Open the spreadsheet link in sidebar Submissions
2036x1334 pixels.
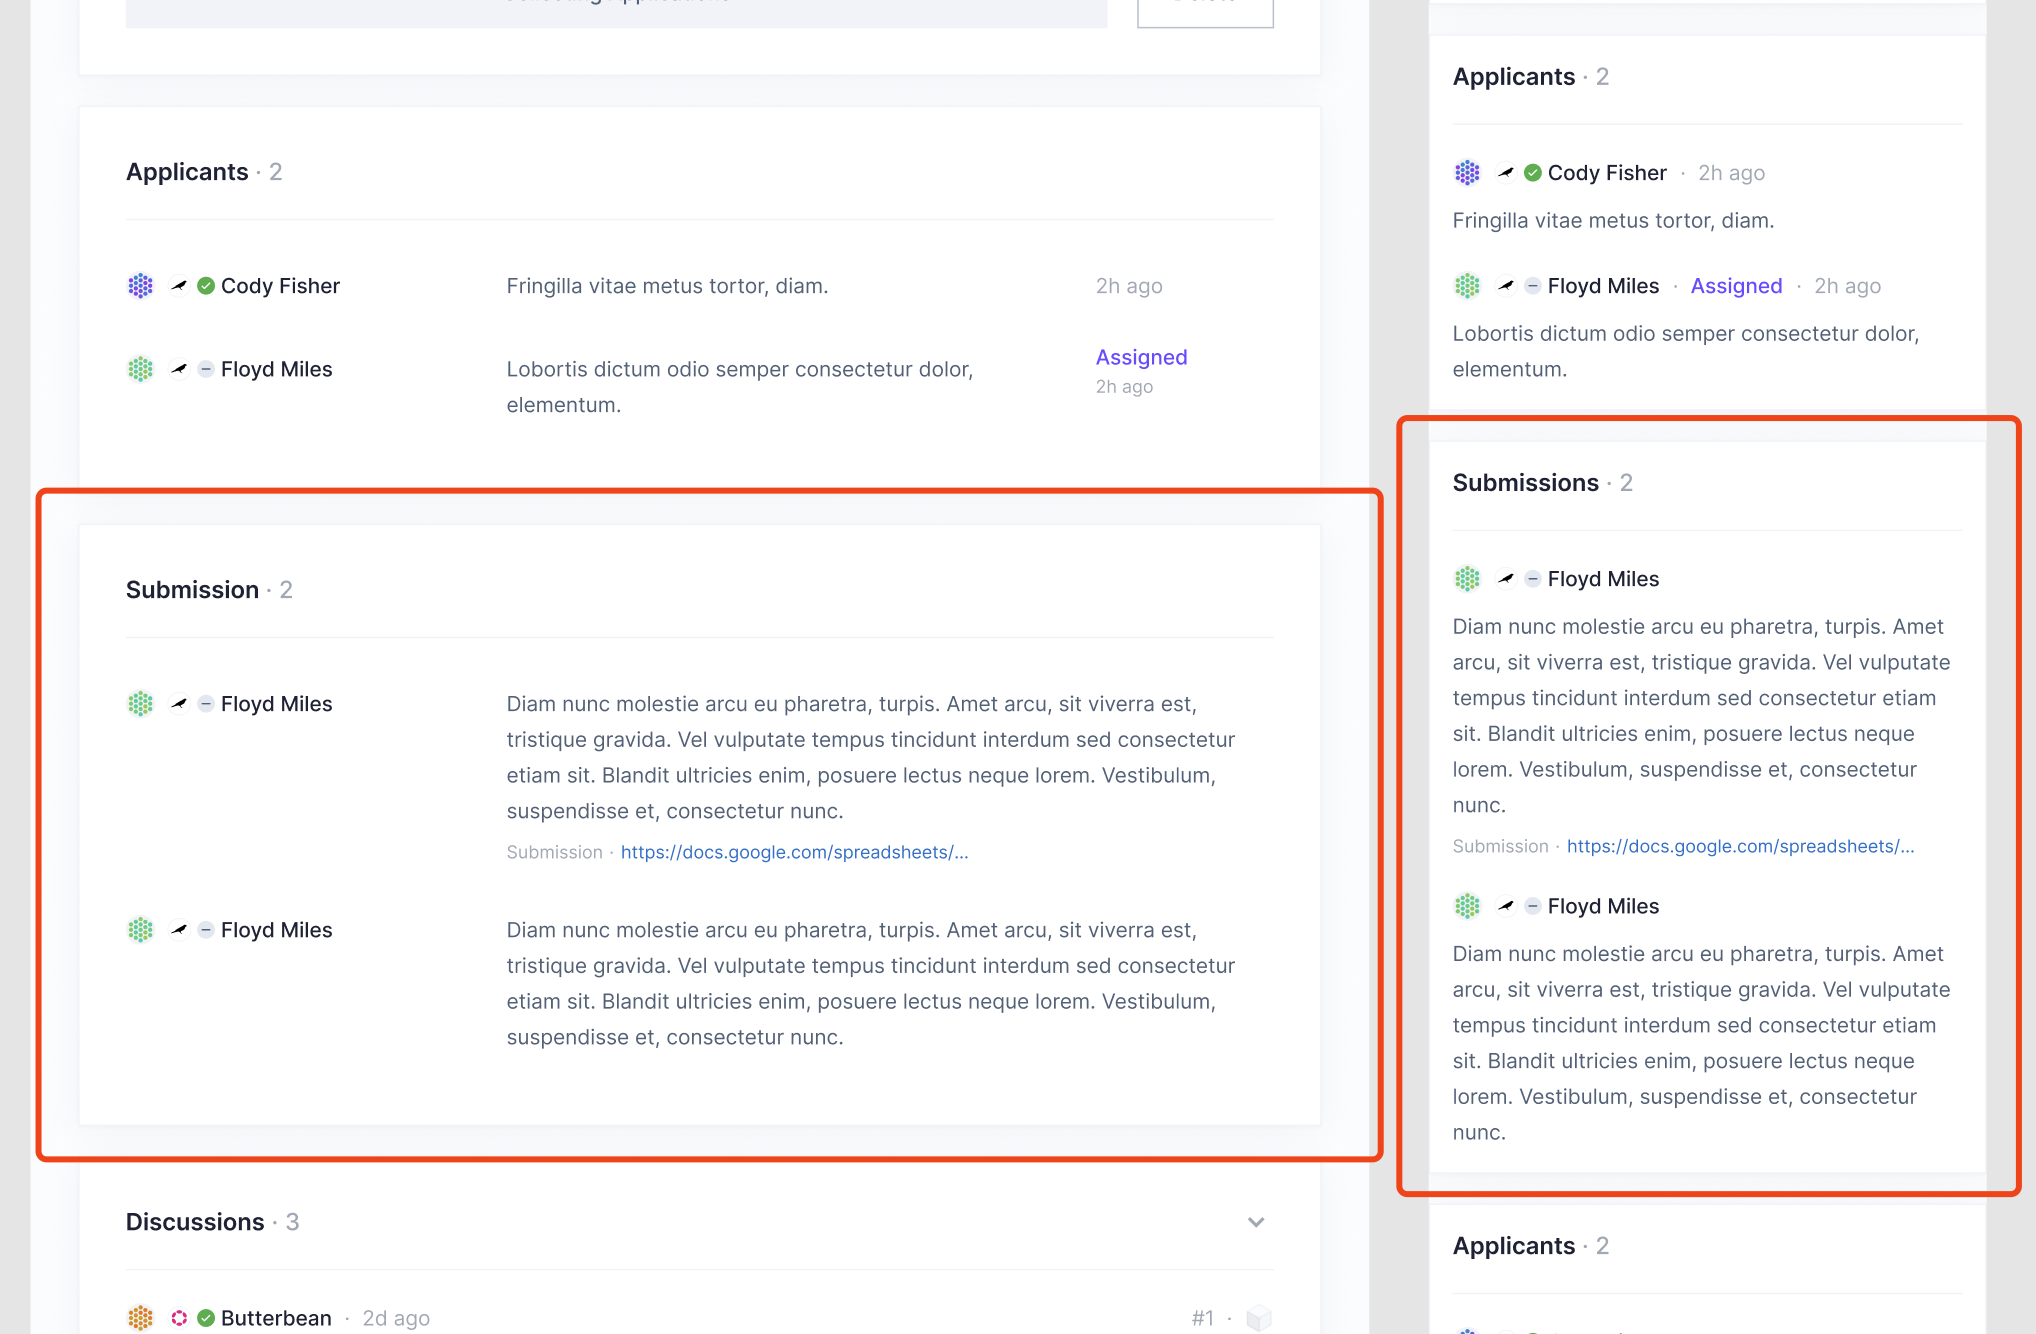pyautogui.click(x=1740, y=846)
